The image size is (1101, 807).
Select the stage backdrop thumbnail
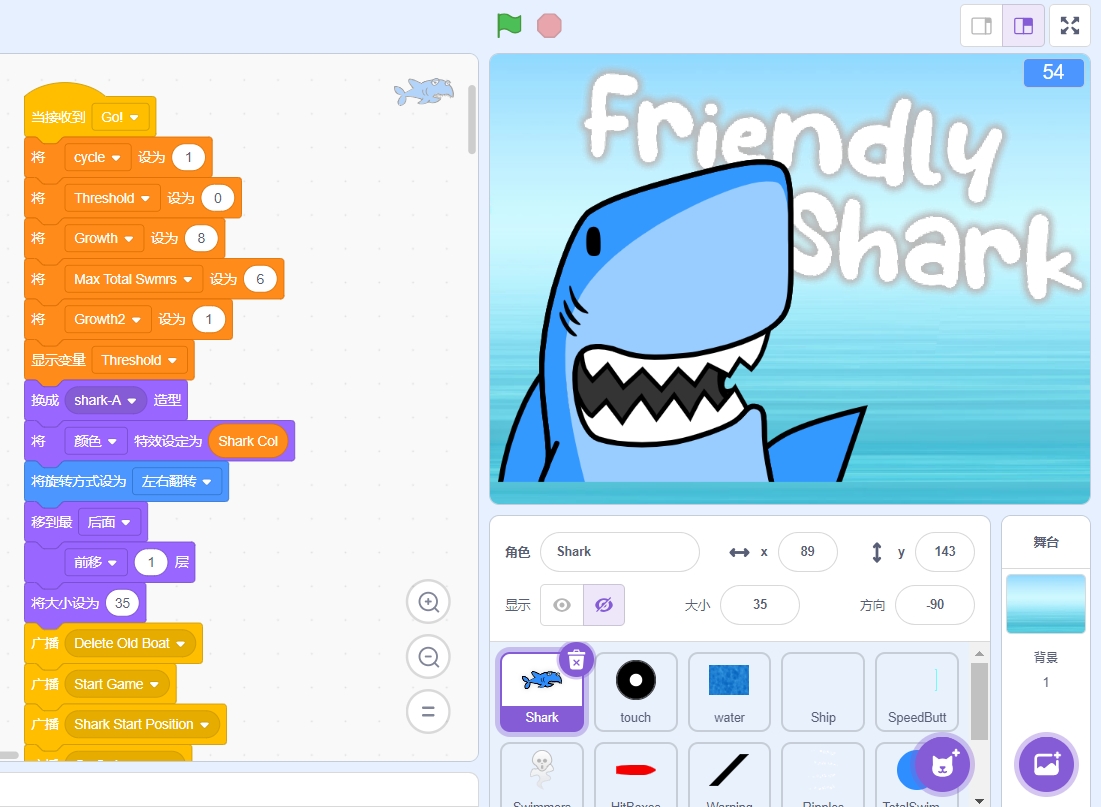point(1045,603)
